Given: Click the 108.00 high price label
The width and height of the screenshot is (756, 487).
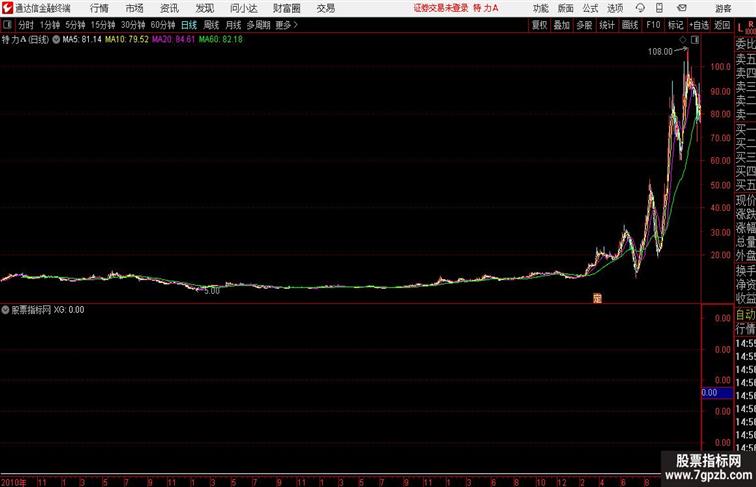Looking at the screenshot, I should pos(660,52).
